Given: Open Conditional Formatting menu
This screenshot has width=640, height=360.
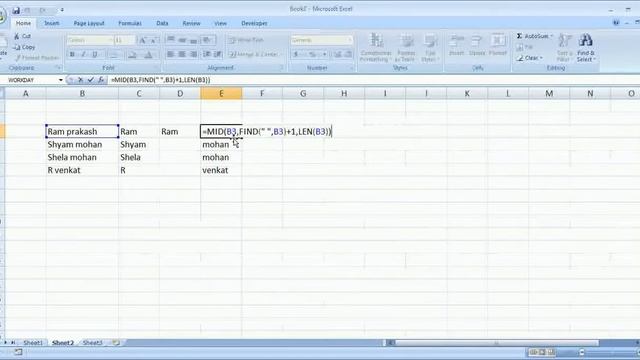Looking at the screenshot, I should click(376, 47).
